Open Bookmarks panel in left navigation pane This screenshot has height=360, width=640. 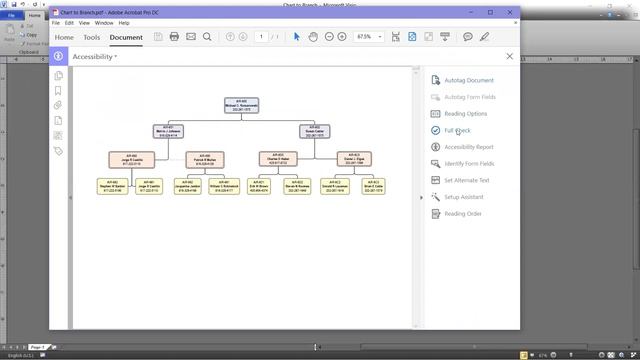coord(58,91)
